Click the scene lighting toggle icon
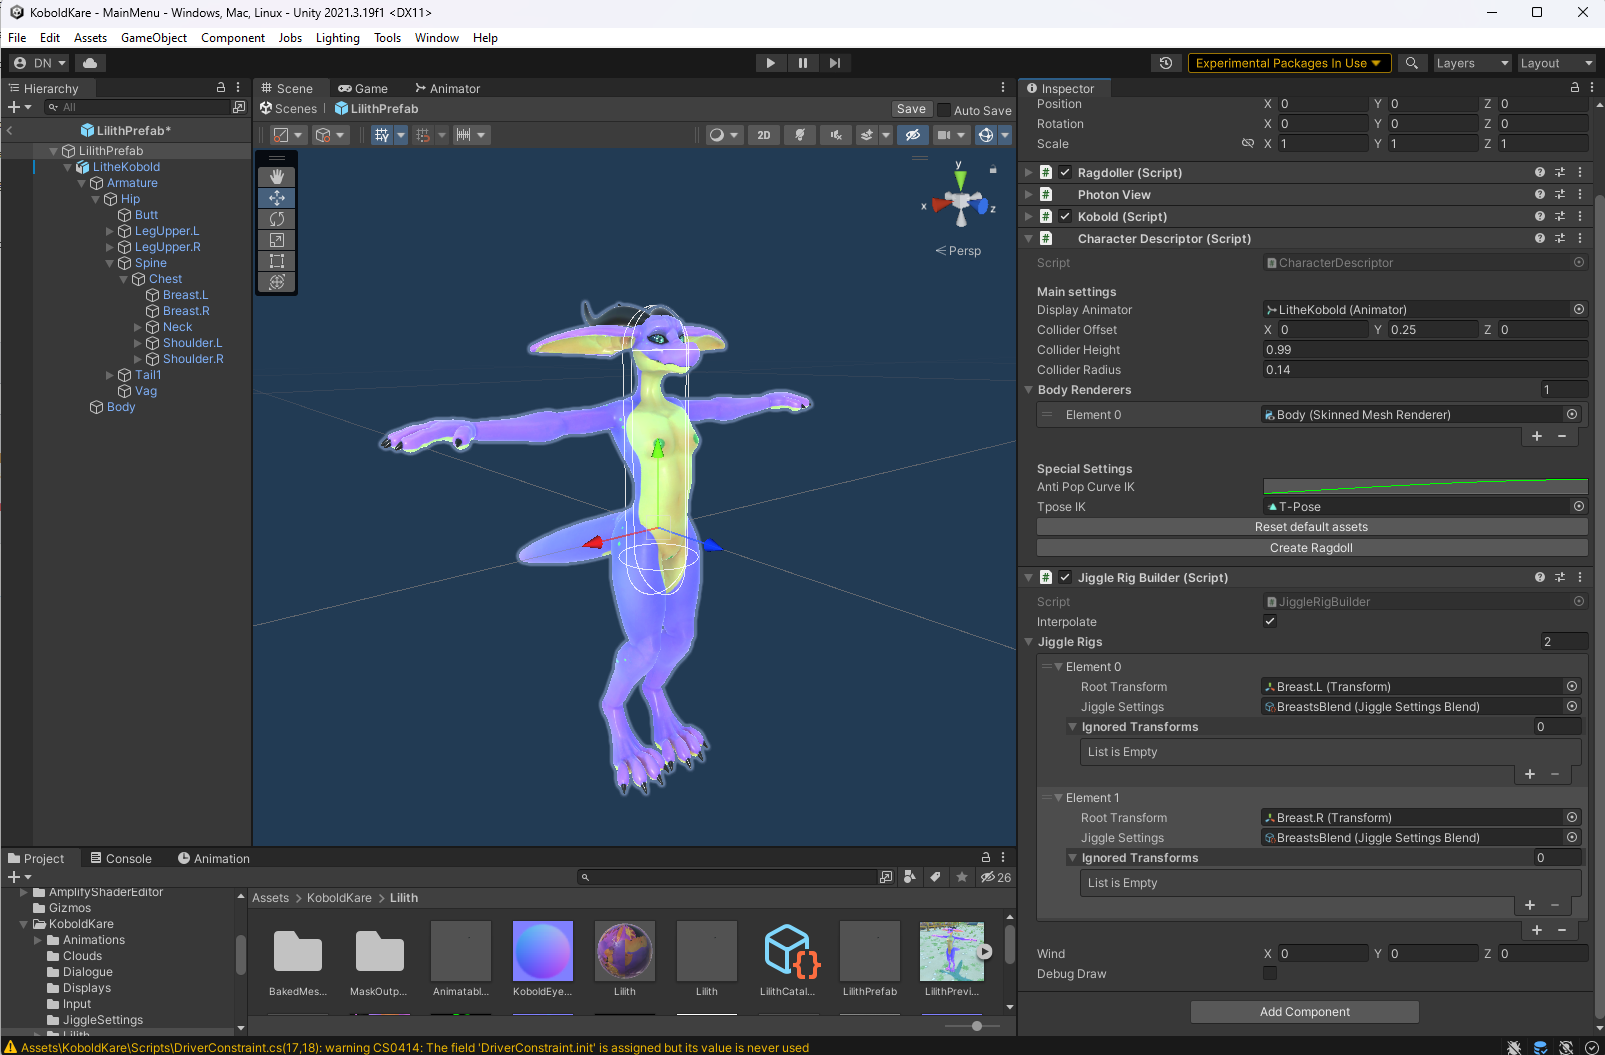Image resolution: width=1605 pixels, height=1055 pixels. coord(800,135)
